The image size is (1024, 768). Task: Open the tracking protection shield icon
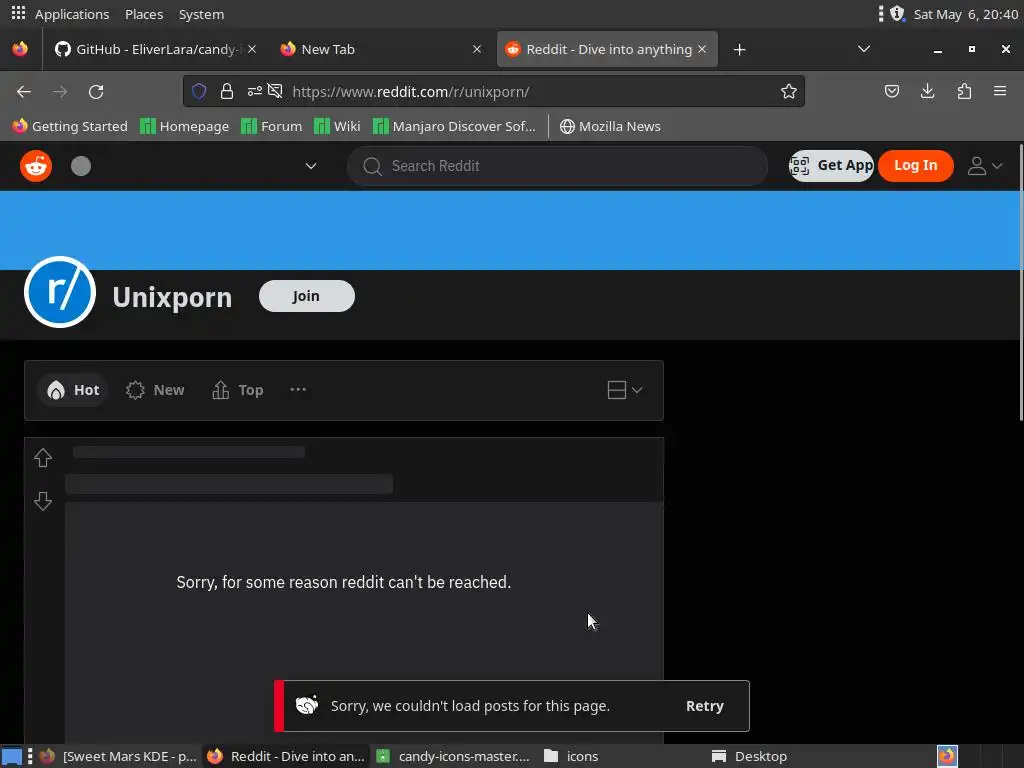199,91
